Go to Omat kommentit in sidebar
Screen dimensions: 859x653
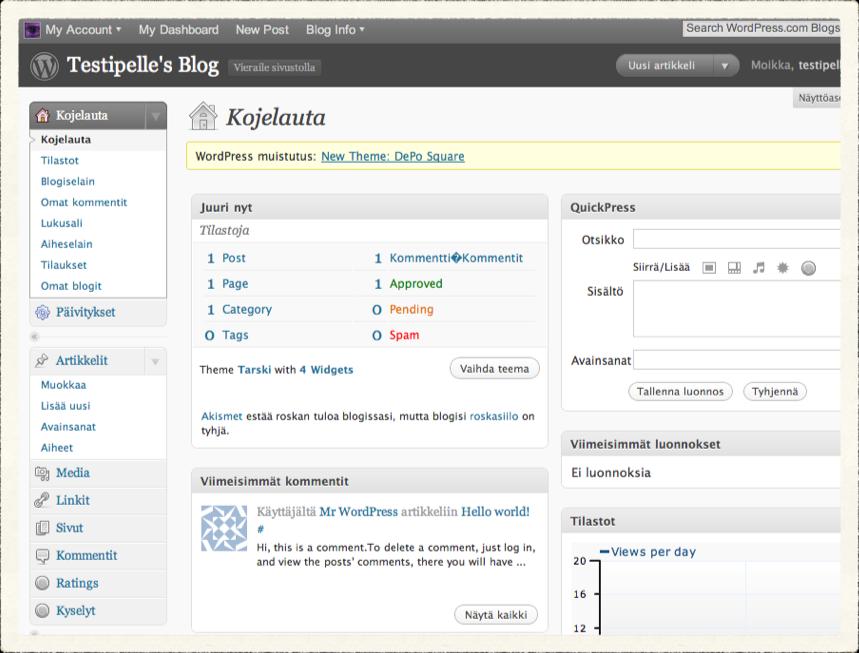click(x=84, y=202)
